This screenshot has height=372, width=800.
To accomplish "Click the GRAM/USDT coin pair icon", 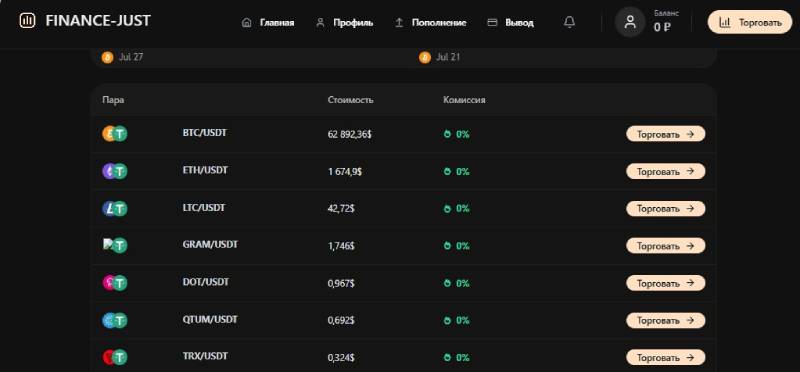I will (115, 245).
